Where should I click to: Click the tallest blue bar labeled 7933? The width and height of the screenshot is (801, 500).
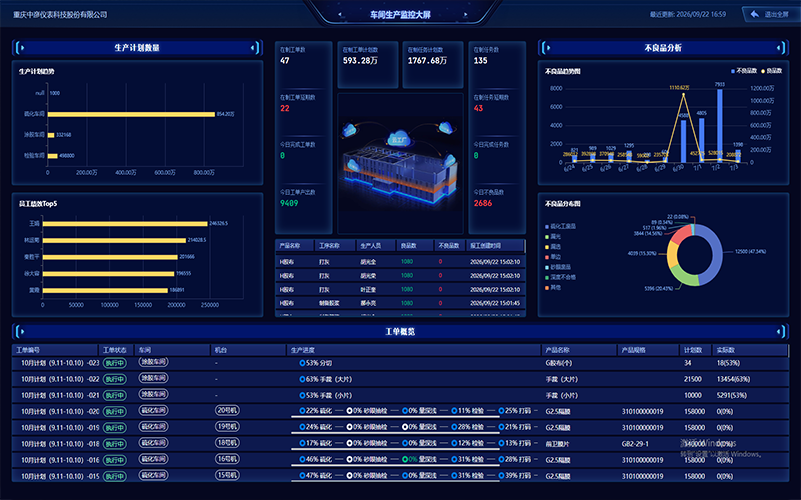pyautogui.click(x=719, y=126)
